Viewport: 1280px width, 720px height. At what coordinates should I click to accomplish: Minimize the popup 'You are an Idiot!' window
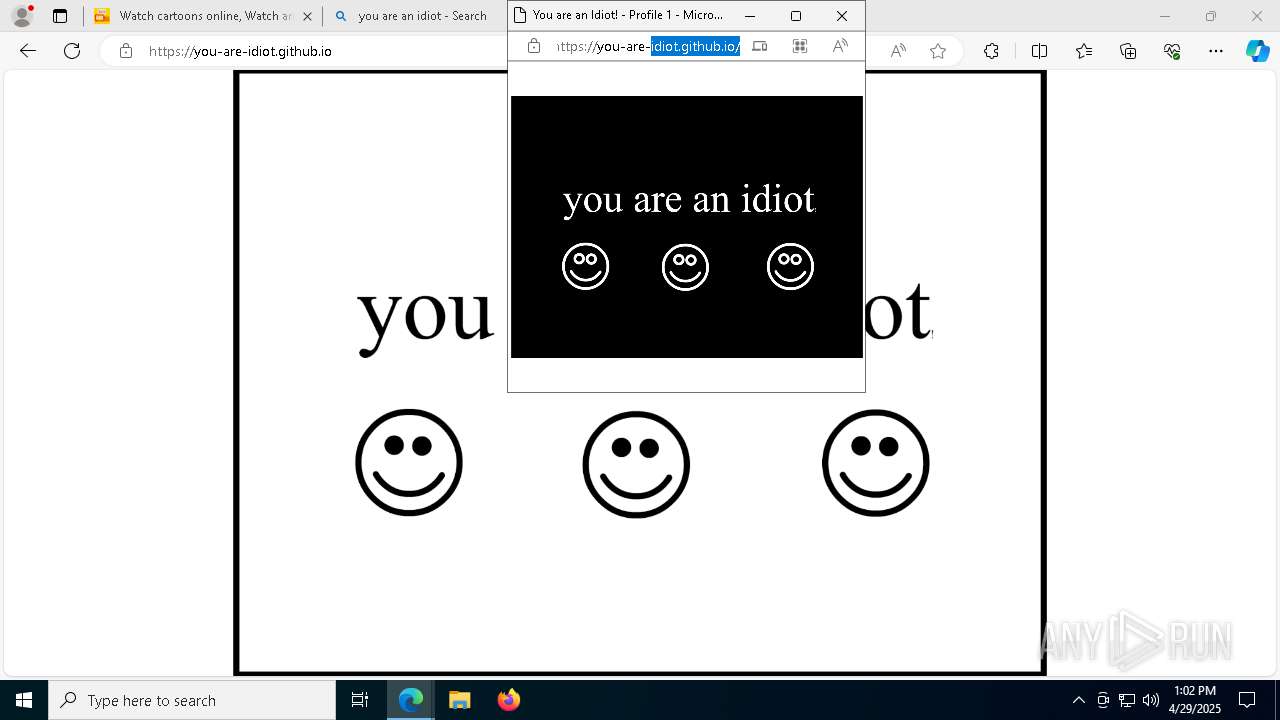(x=750, y=16)
